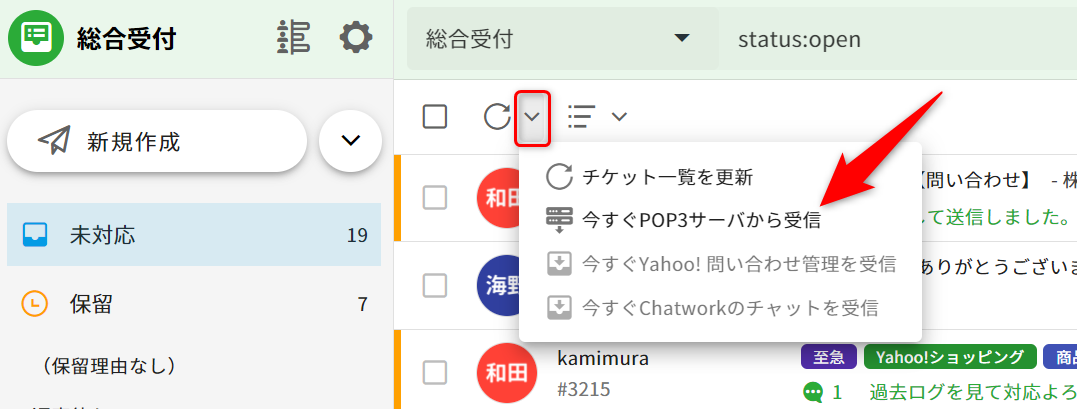Check the first ticket row checkbox
This screenshot has width=1077, height=409.
pyautogui.click(x=435, y=198)
